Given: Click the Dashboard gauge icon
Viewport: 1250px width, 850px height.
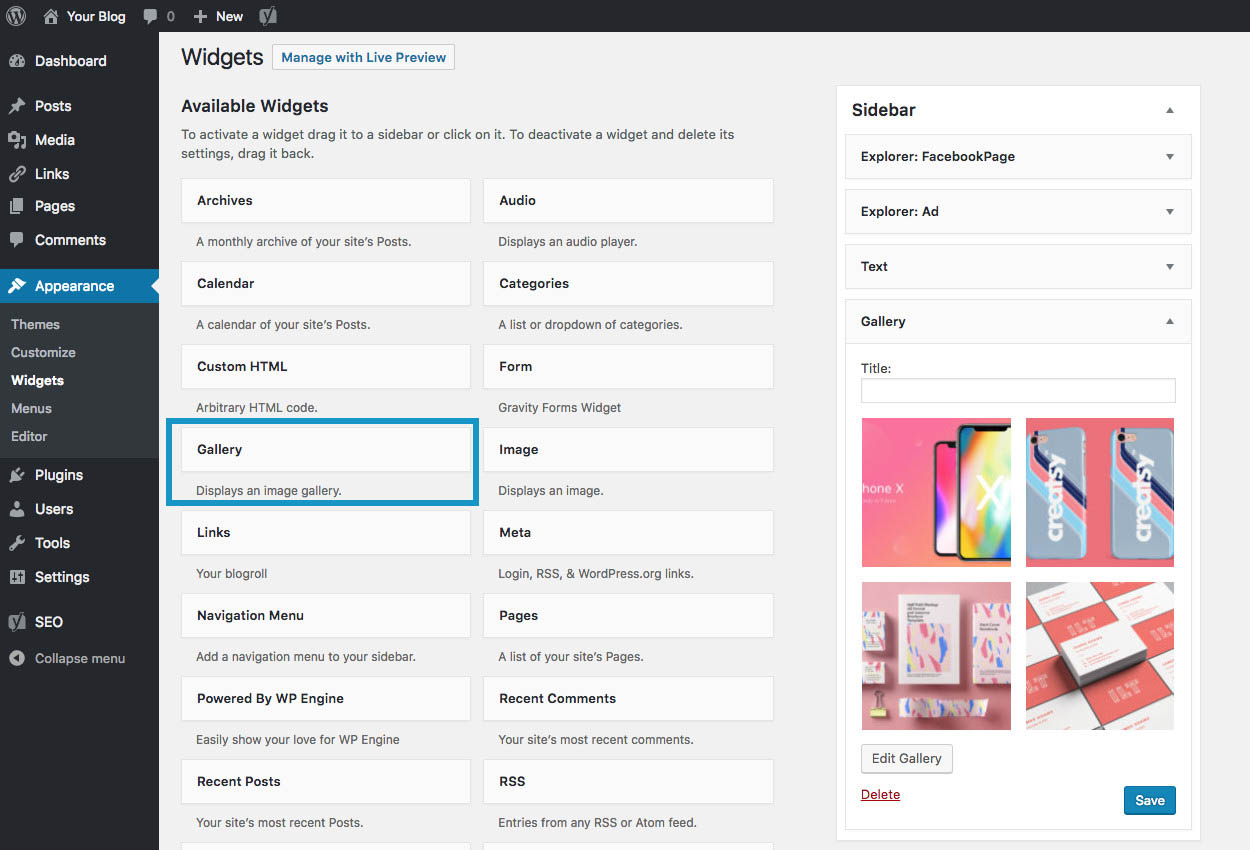Looking at the screenshot, I should [x=17, y=61].
